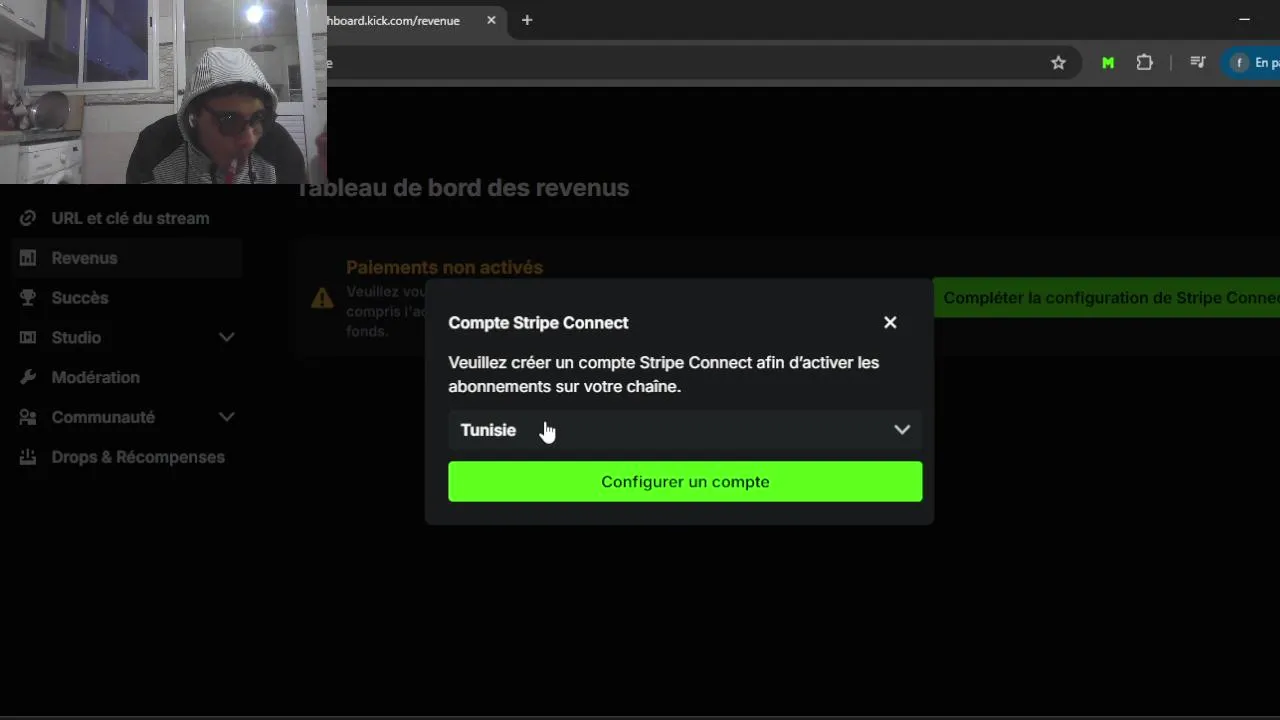This screenshot has width=1280, height=720.
Task: Open the media control toolbar icon
Action: point(1197,63)
